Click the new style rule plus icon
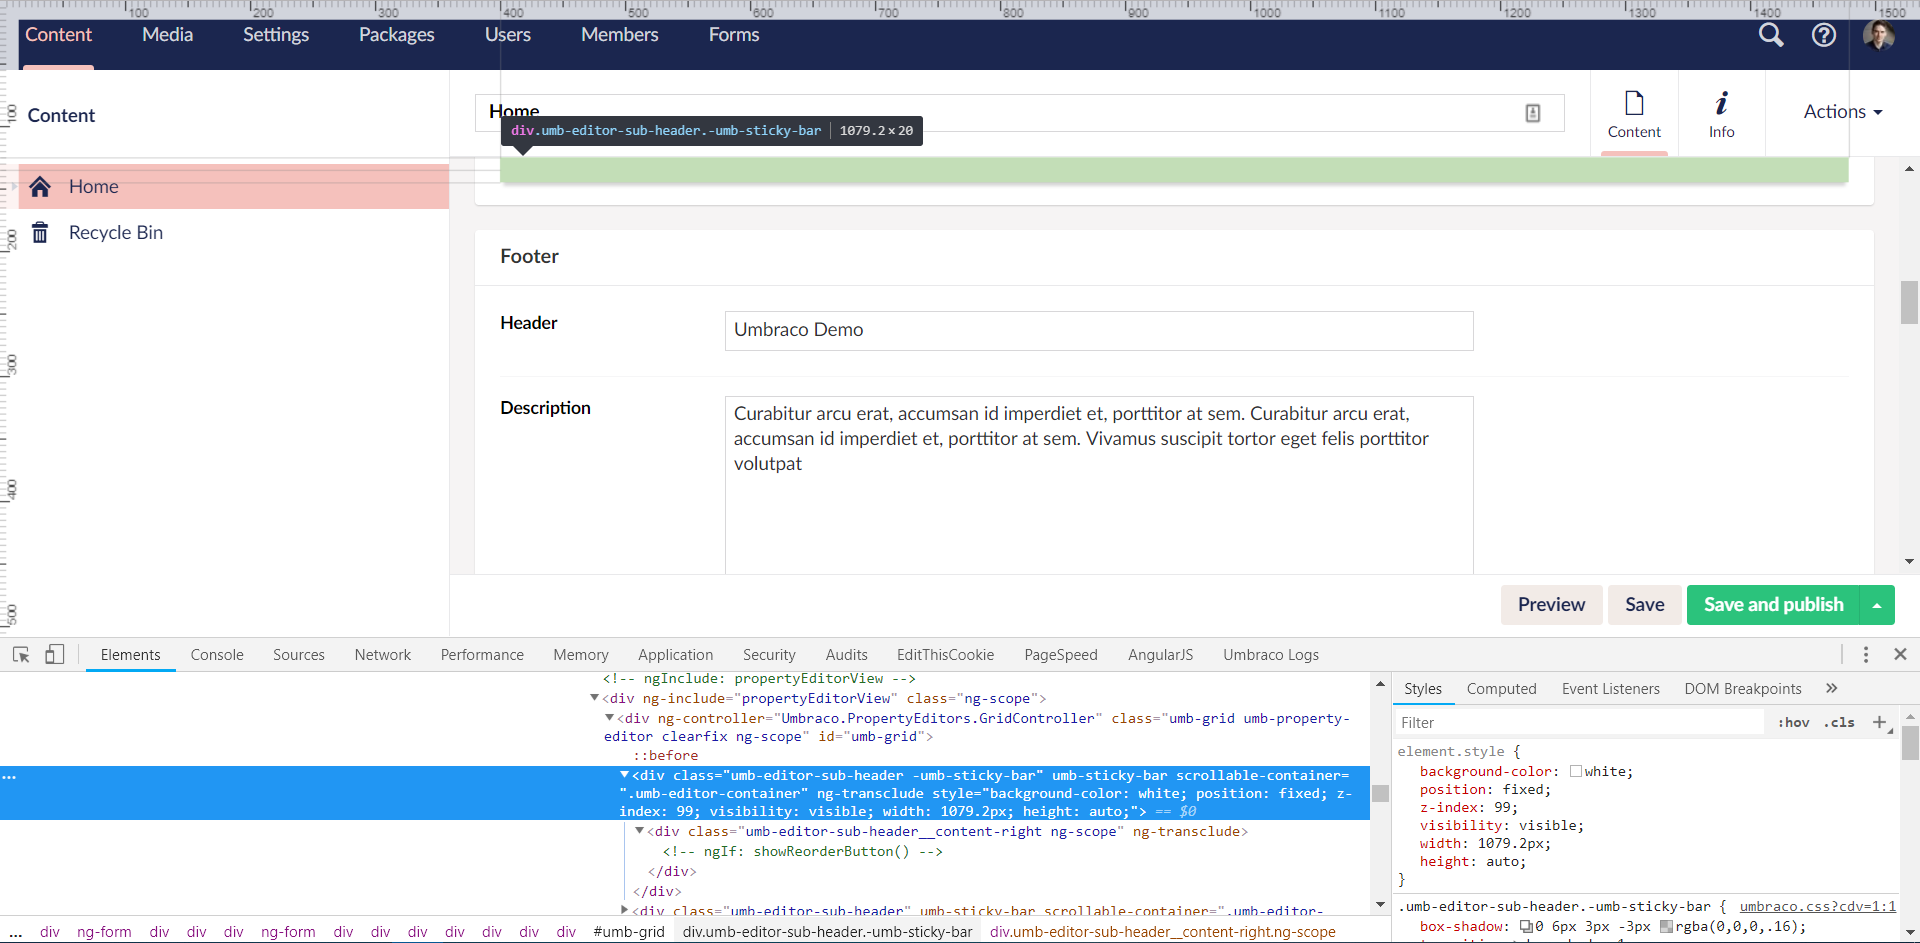1920x943 pixels. pos(1881,722)
